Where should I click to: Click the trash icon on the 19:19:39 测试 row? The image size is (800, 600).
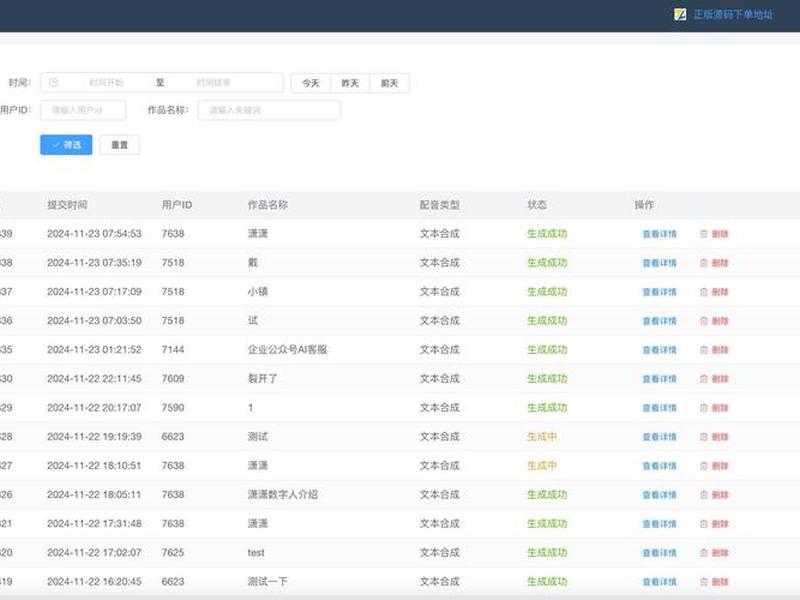(x=704, y=437)
